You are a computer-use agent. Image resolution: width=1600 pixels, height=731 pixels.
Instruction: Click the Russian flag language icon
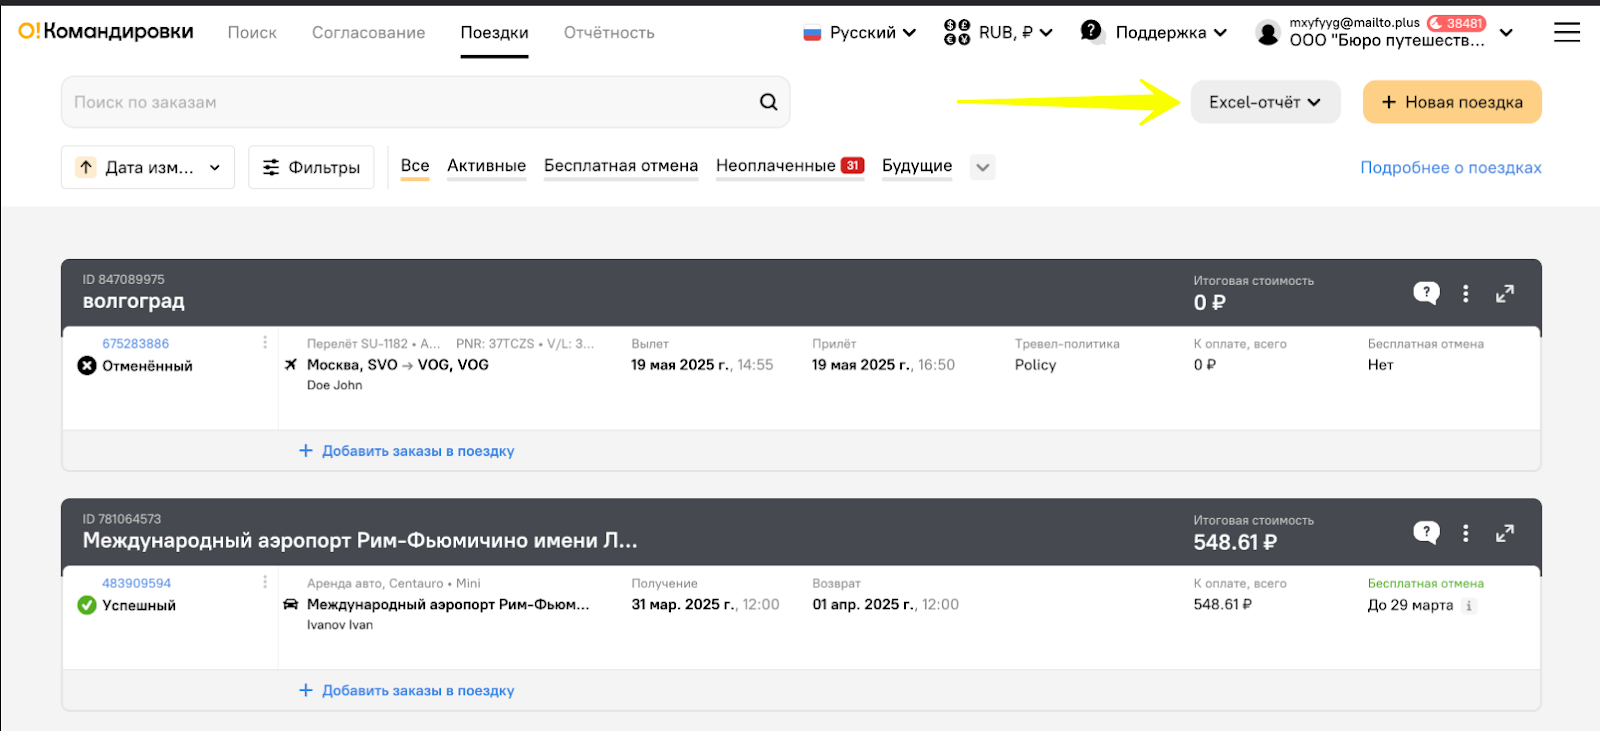coord(812,33)
